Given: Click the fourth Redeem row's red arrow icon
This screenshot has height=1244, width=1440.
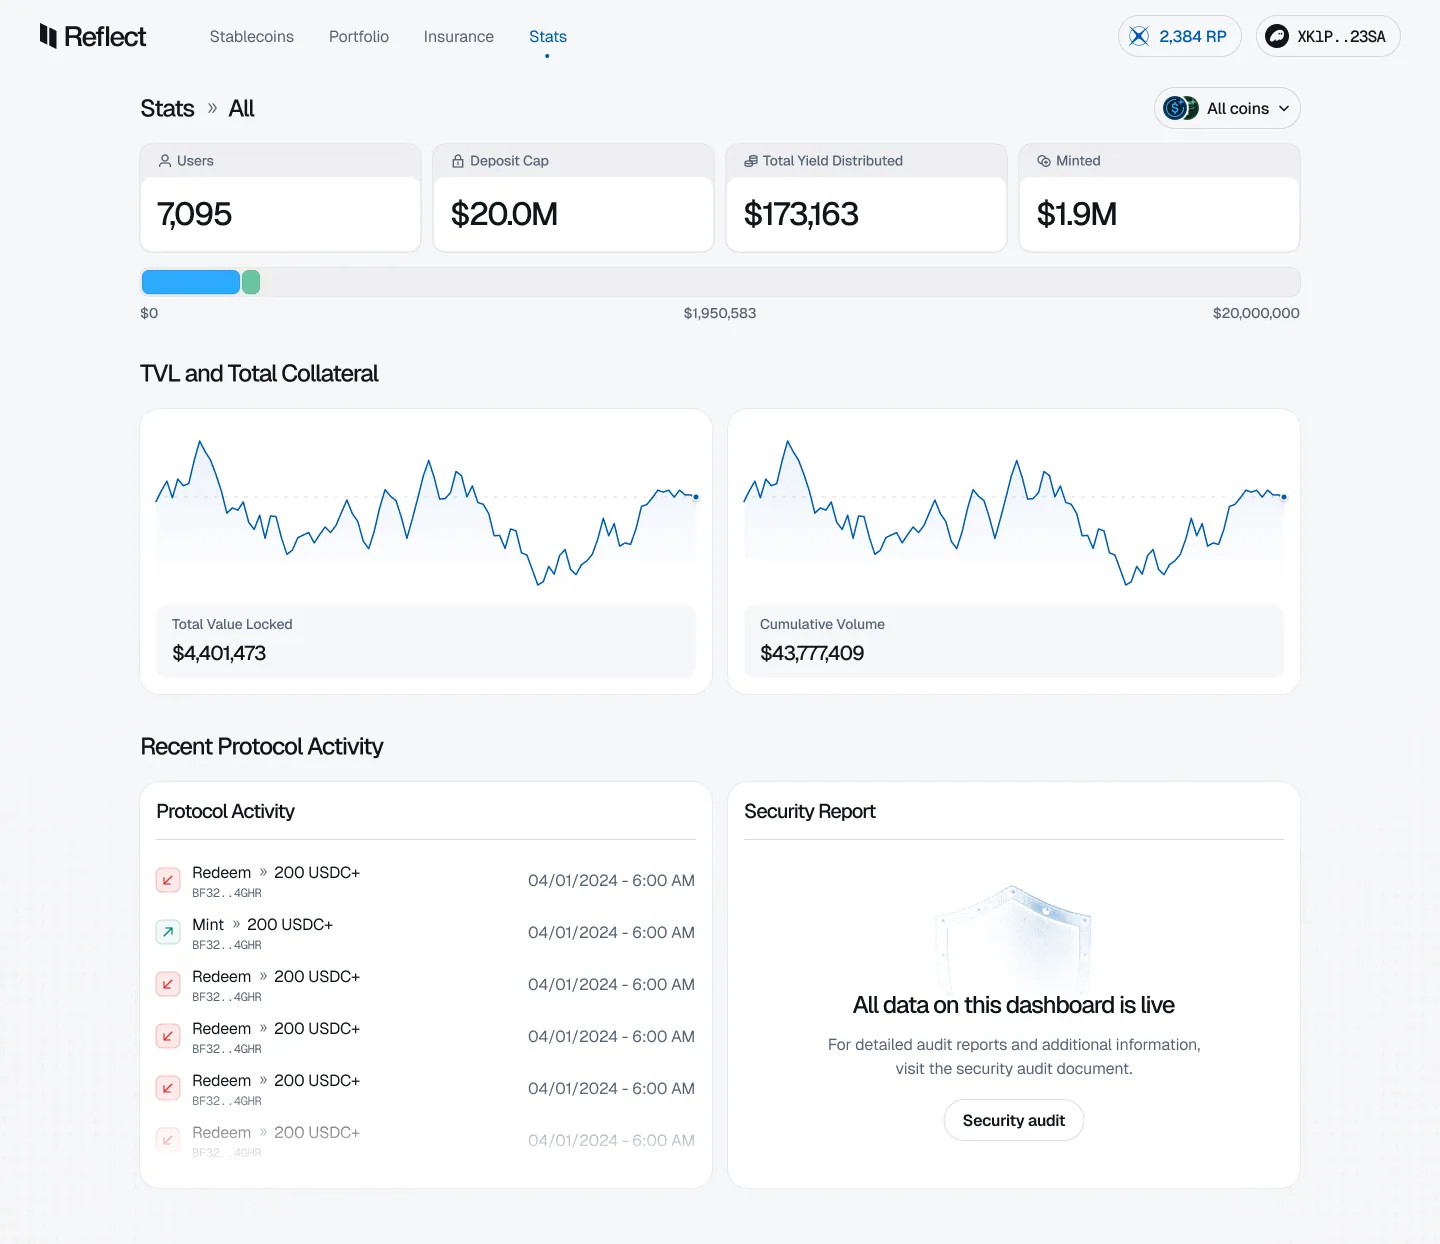Looking at the screenshot, I should tap(168, 1088).
